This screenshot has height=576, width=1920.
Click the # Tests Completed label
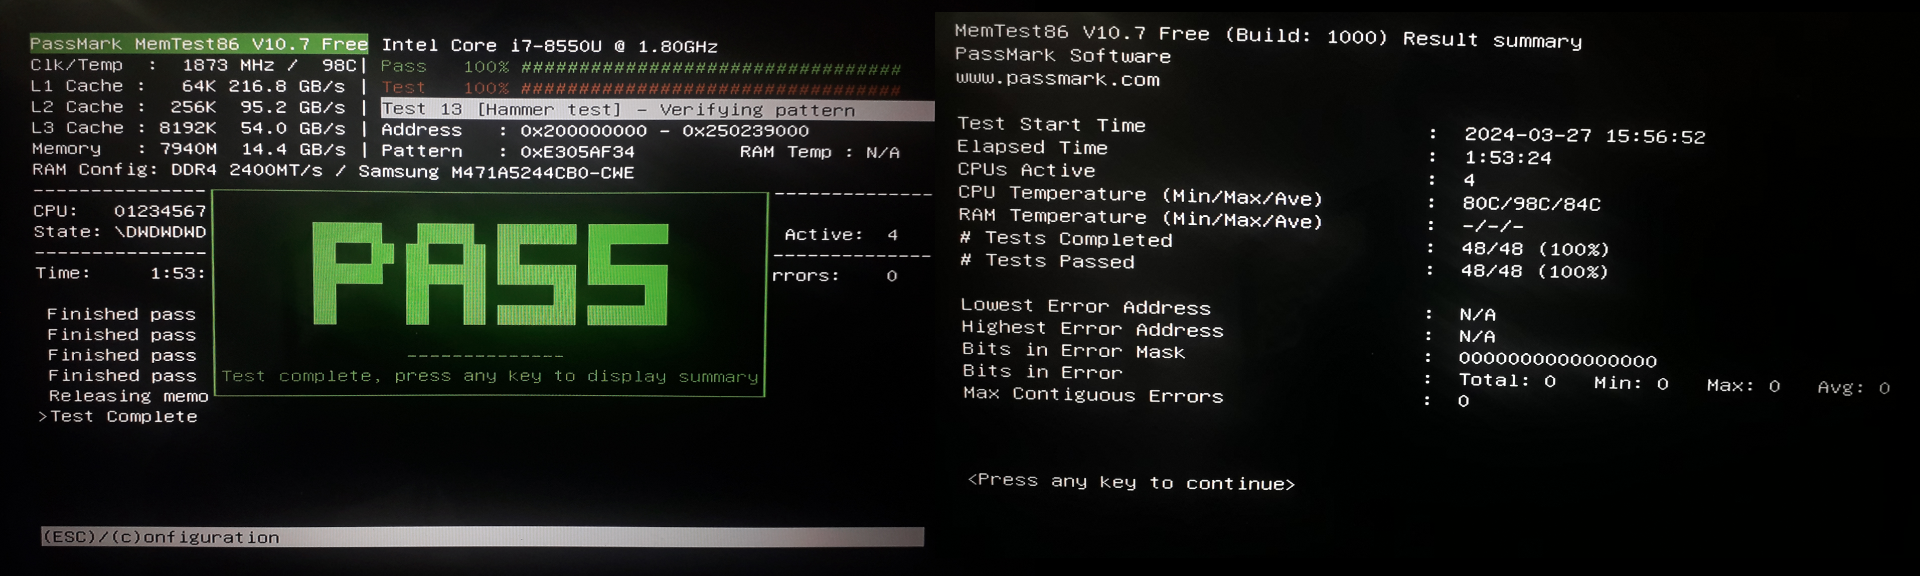pyautogui.click(x=1065, y=239)
